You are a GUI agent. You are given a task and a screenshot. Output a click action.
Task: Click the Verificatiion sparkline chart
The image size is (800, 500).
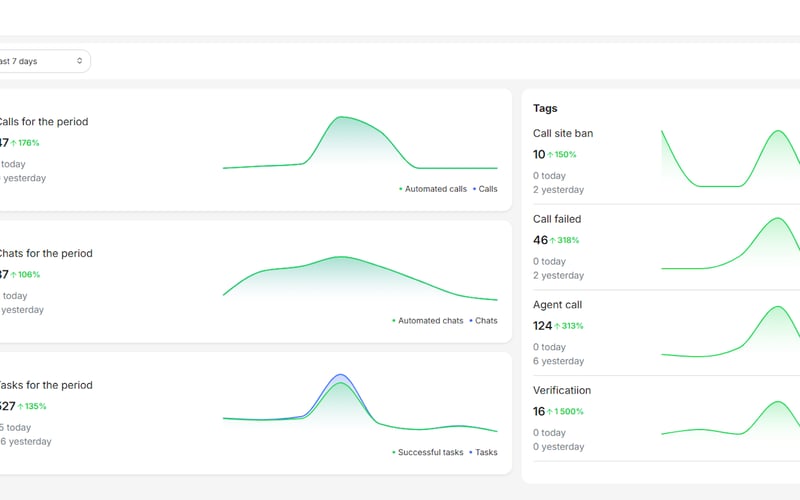click(731, 418)
